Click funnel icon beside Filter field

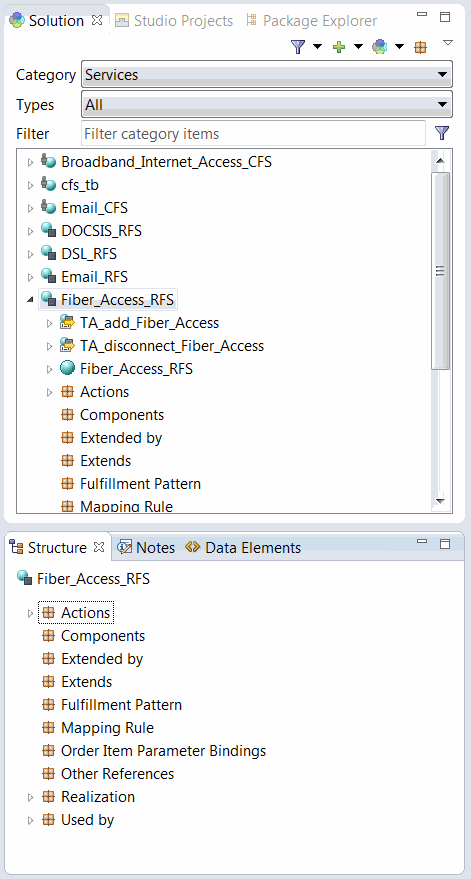pyautogui.click(x=442, y=133)
